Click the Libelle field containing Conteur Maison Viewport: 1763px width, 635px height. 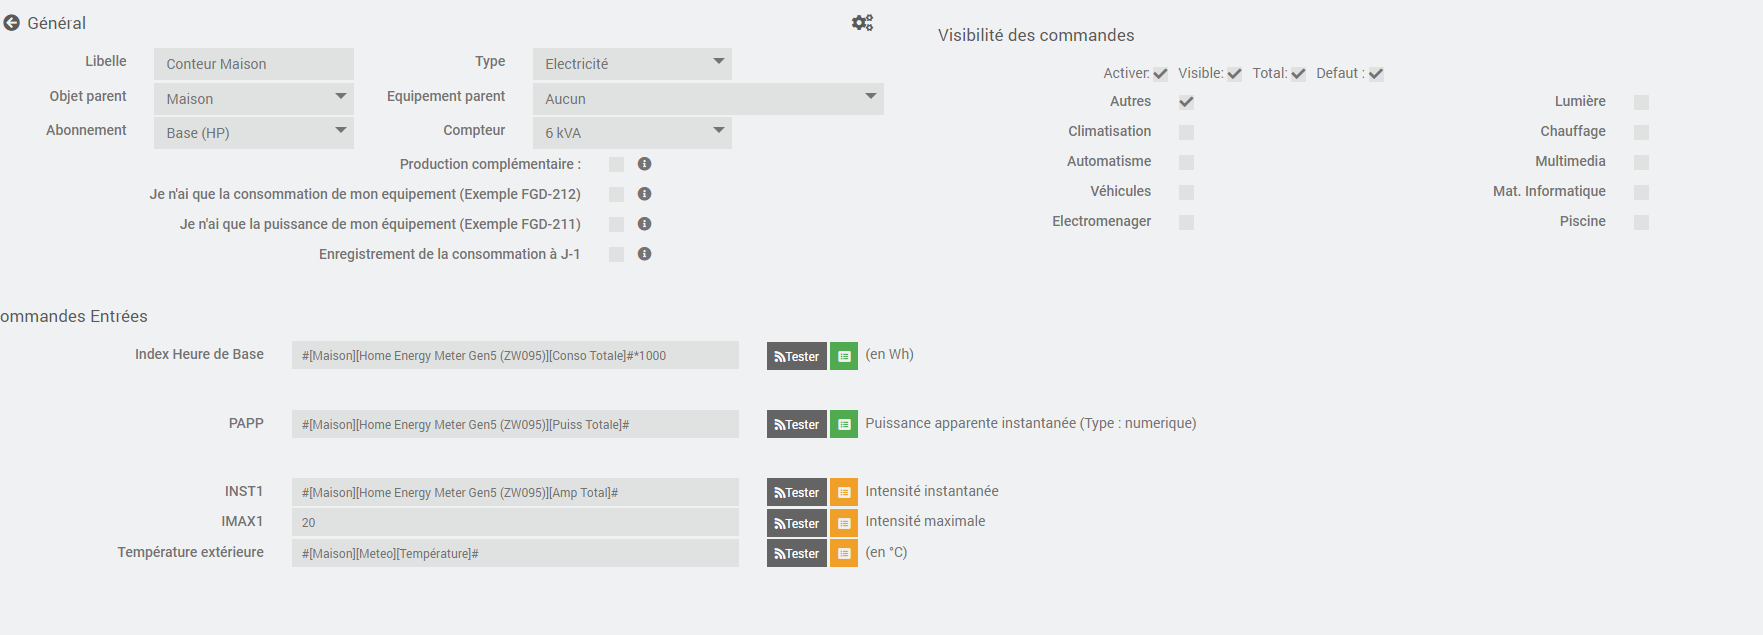[253, 64]
